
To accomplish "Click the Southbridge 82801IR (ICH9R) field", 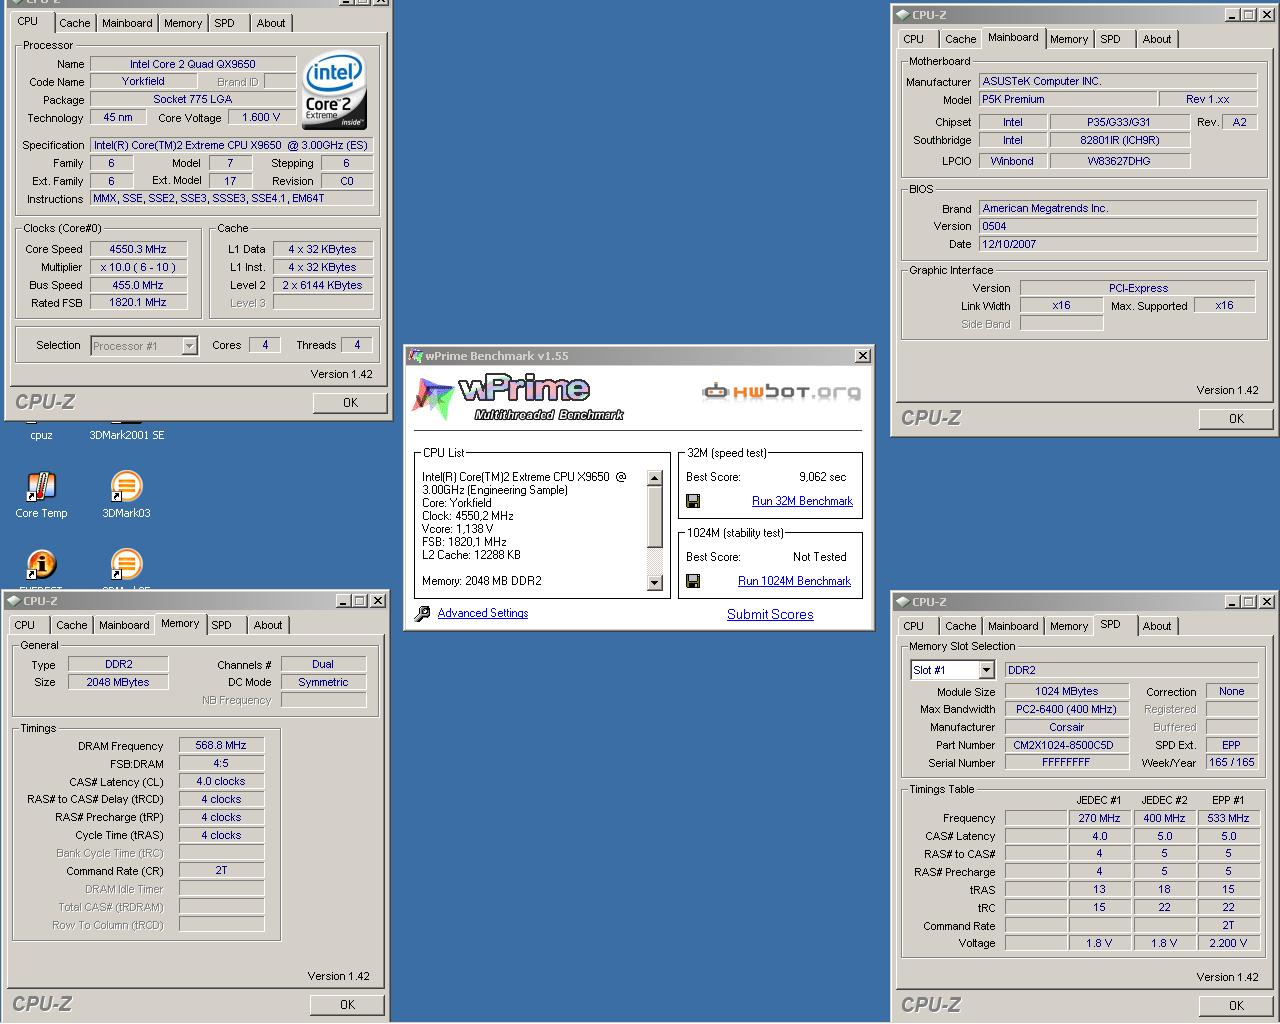I will [x=1119, y=140].
